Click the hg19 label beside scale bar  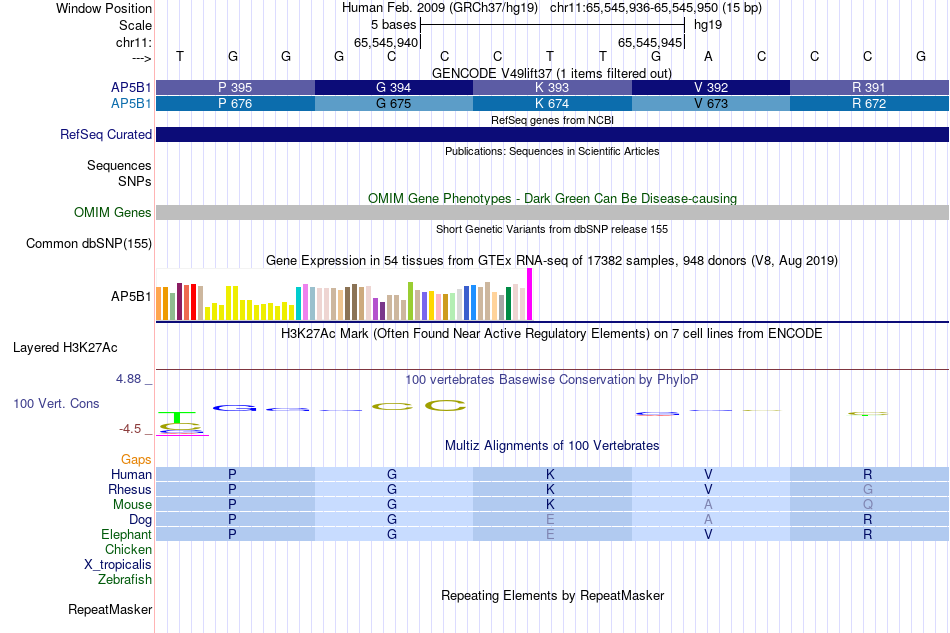point(708,25)
